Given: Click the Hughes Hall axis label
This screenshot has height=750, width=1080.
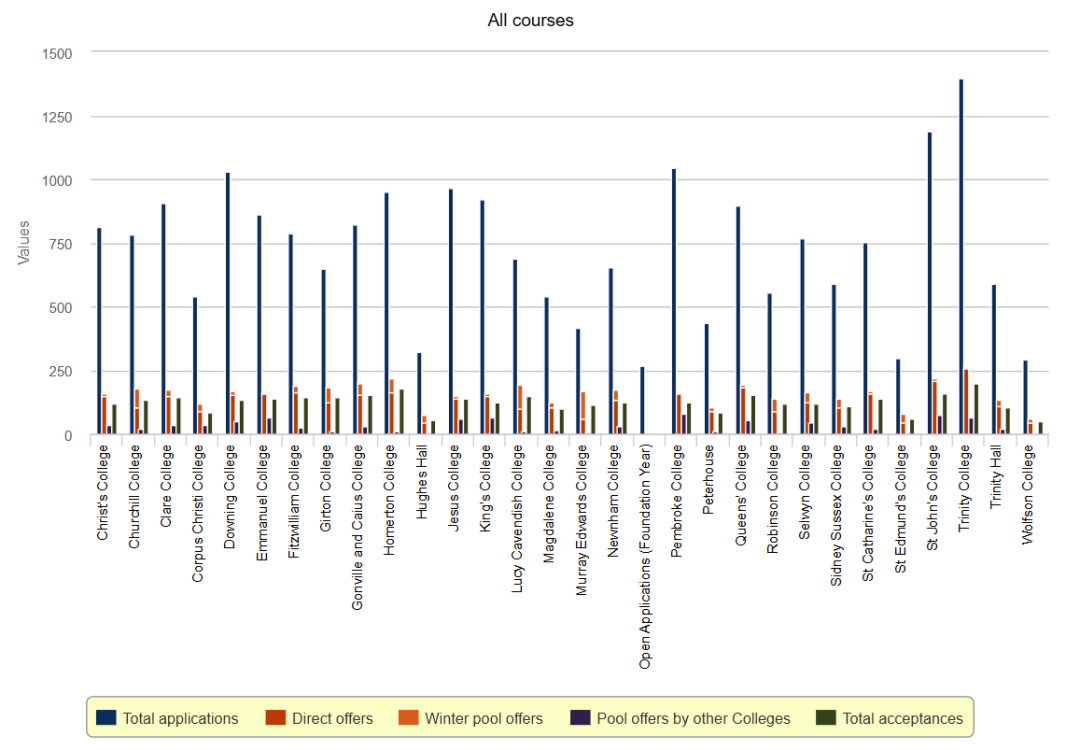Looking at the screenshot, I should pyautogui.click(x=422, y=481).
